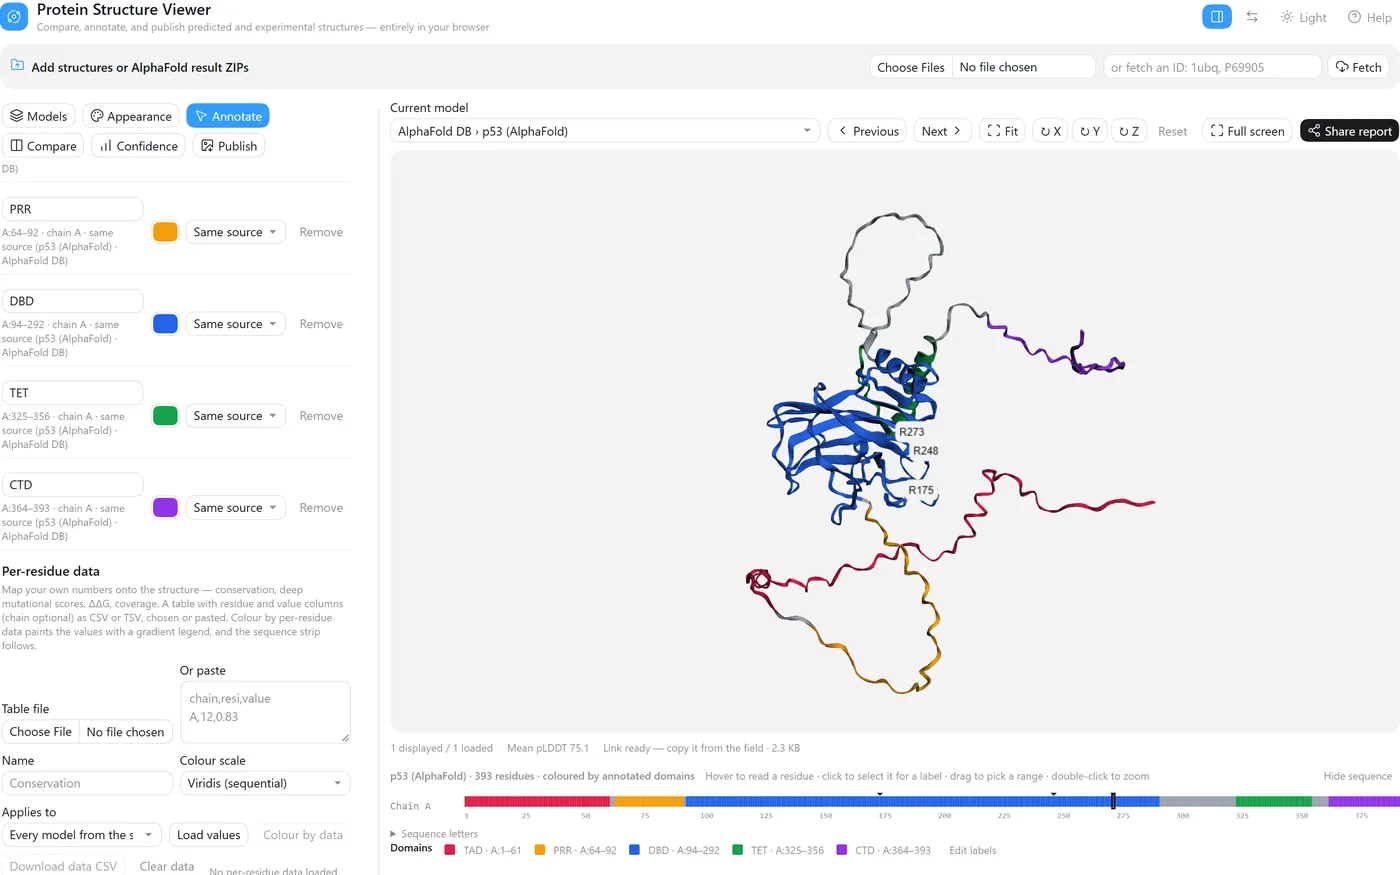Click the Protein Structure Viewer logo icon
Viewport: 1400px width, 875px height.
coord(15,17)
